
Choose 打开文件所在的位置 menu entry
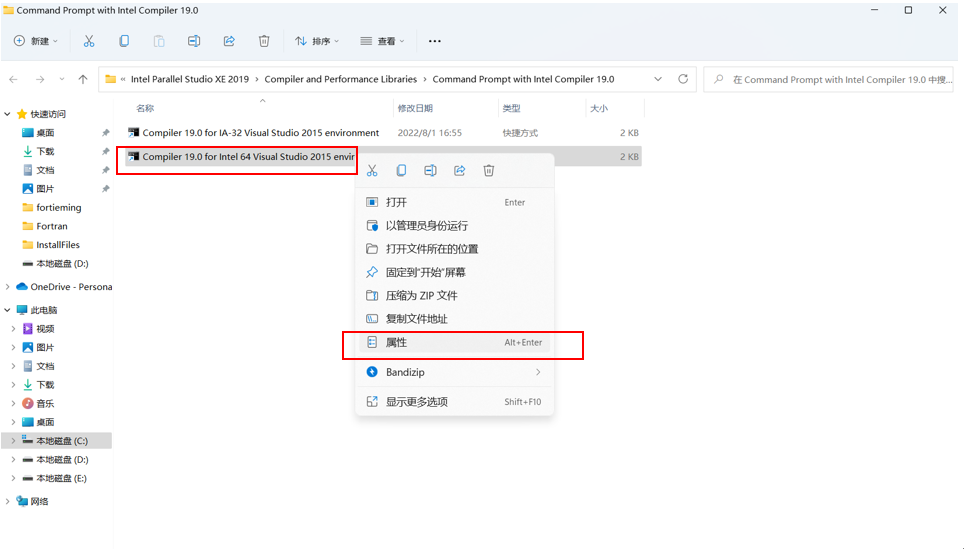[x=455, y=249]
